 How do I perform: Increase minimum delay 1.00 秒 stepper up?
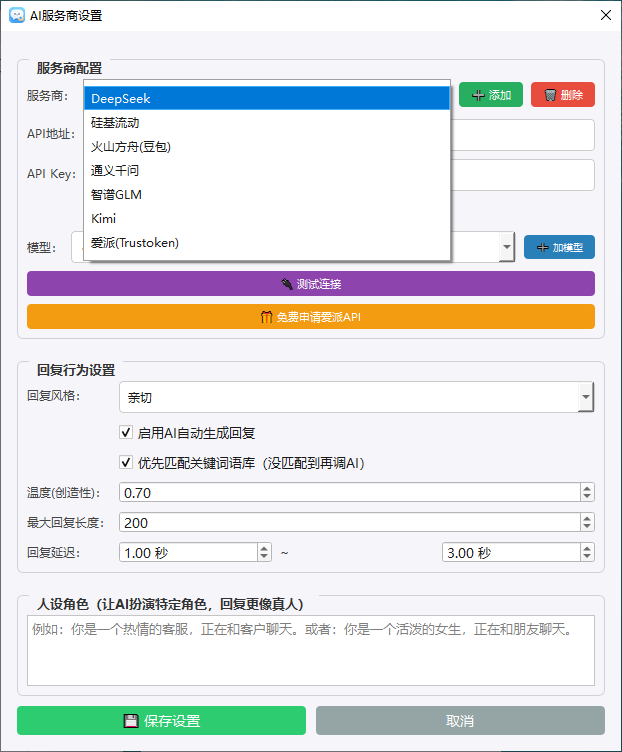click(264, 548)
